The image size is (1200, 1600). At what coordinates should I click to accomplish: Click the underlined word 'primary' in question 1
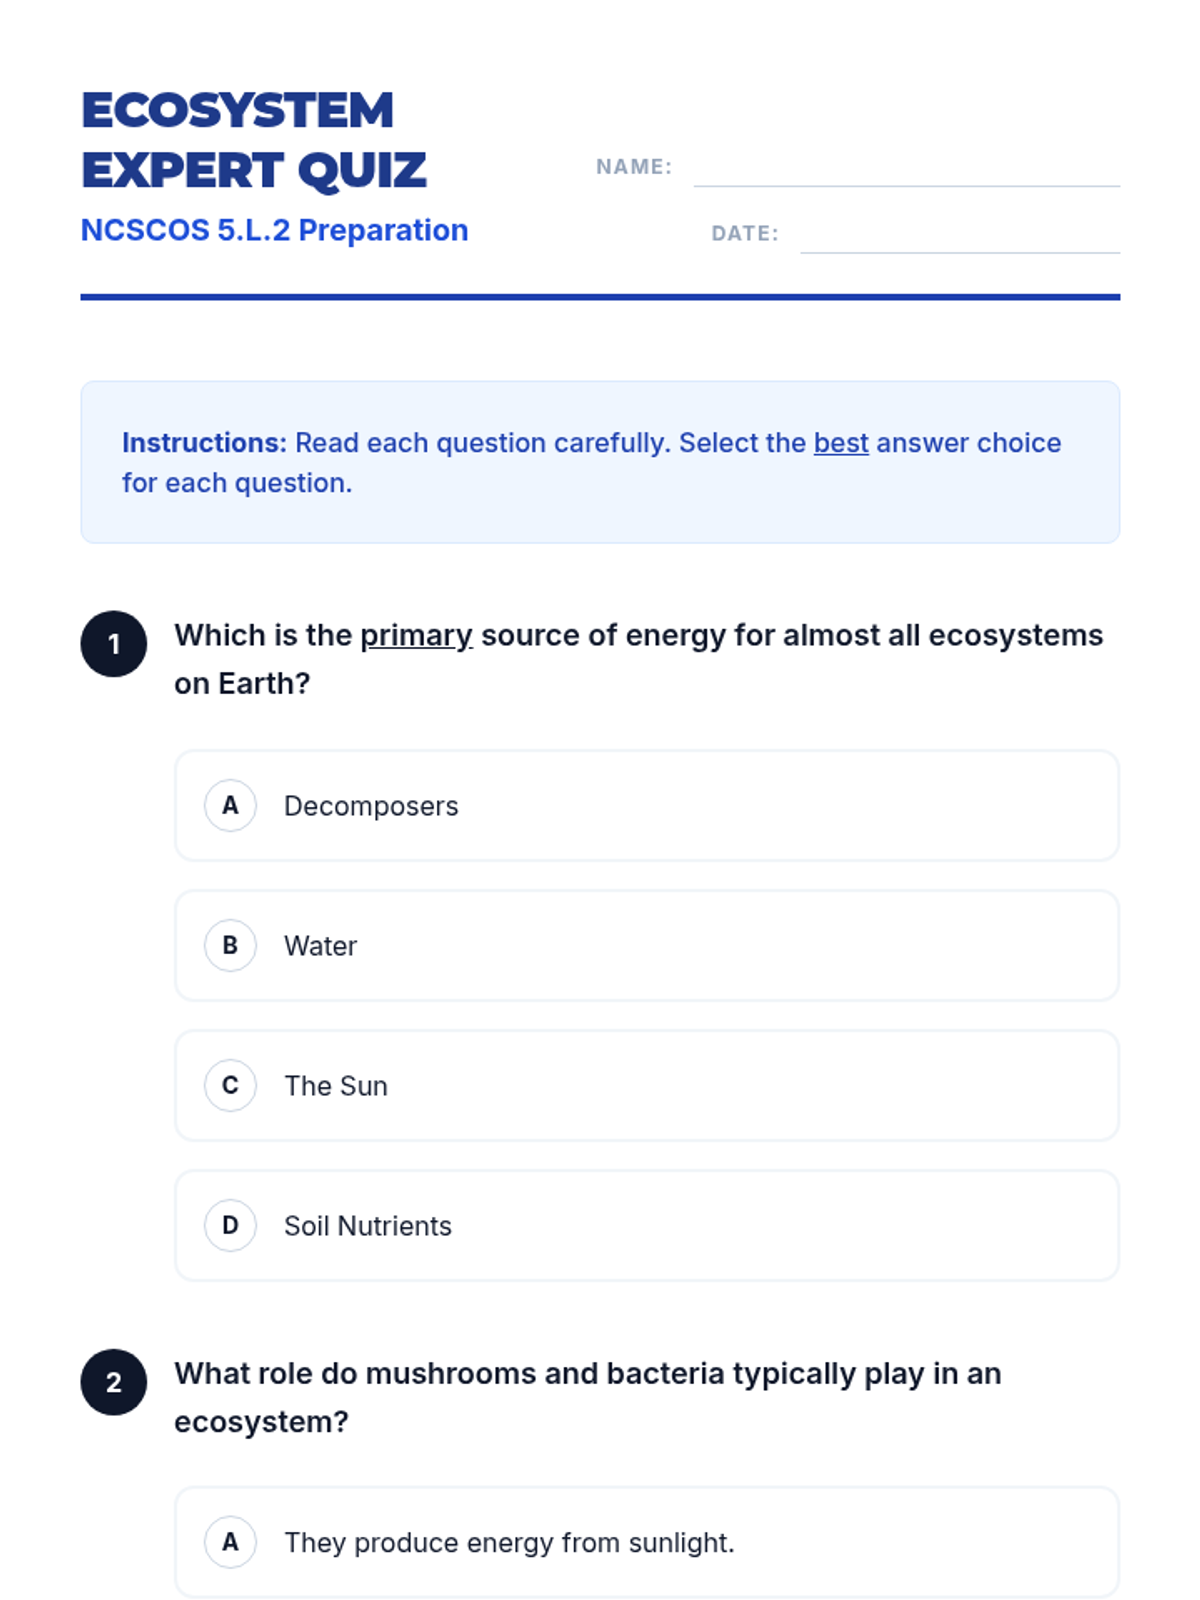pyautogui.click(x=416, y=636)
